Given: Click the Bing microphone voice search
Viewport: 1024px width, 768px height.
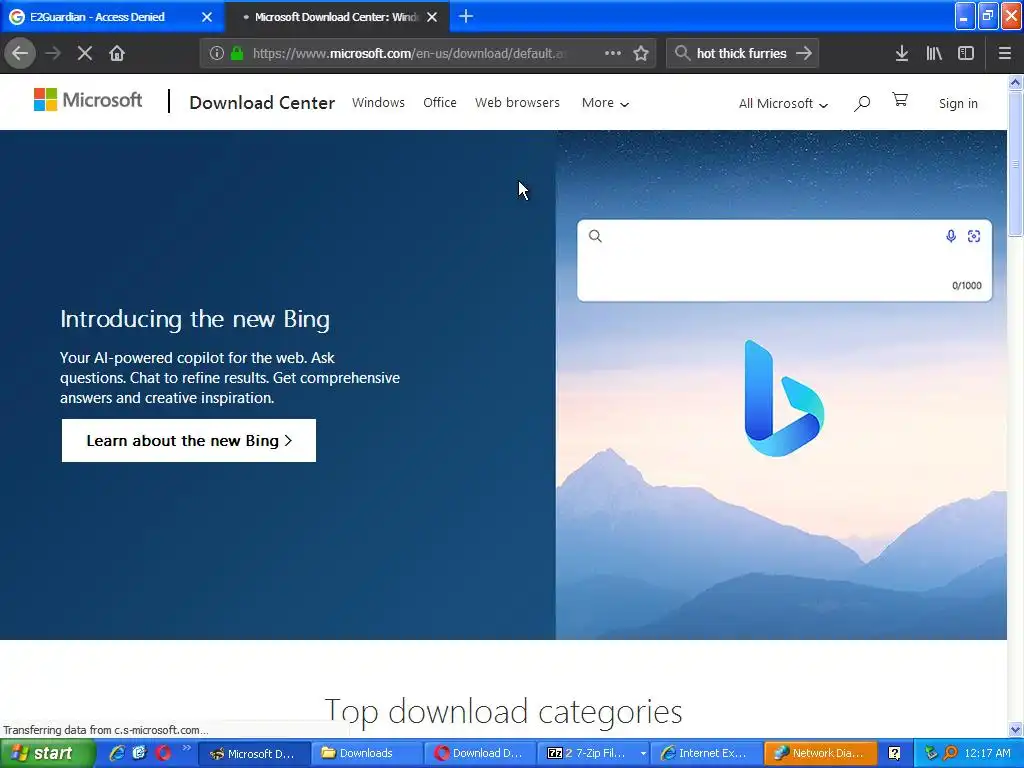Looking at the screenshot, I should pyautogui.click(x=951, y=236).
